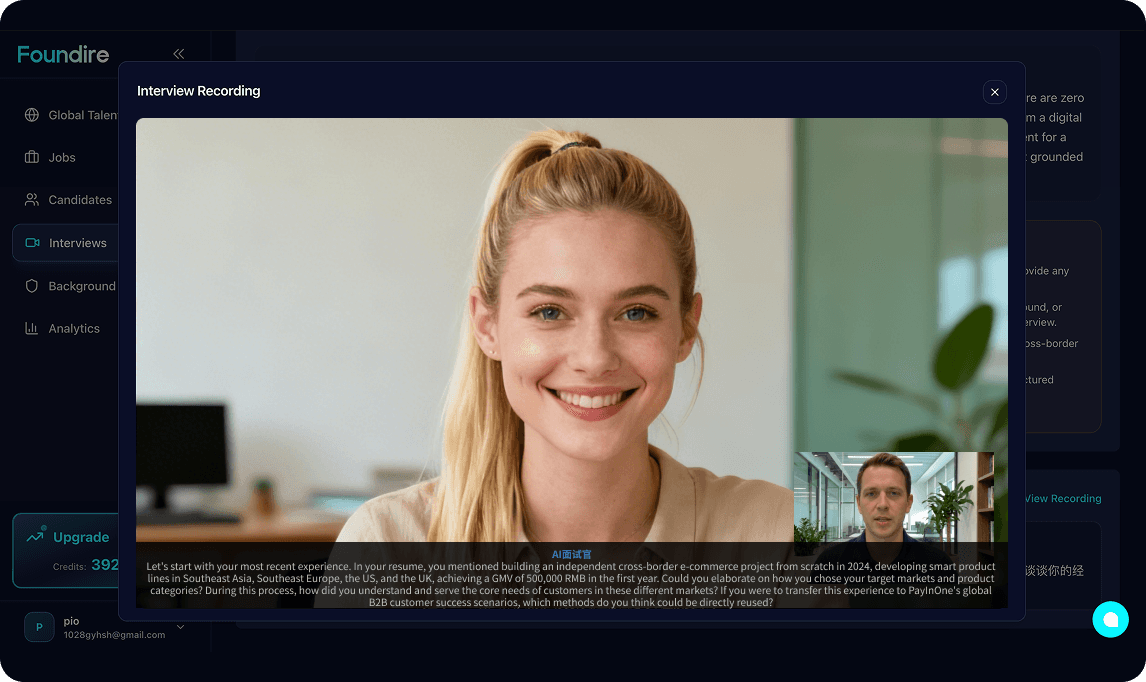
Task: Open the Candidates section
Action: (x=80, y=199)
